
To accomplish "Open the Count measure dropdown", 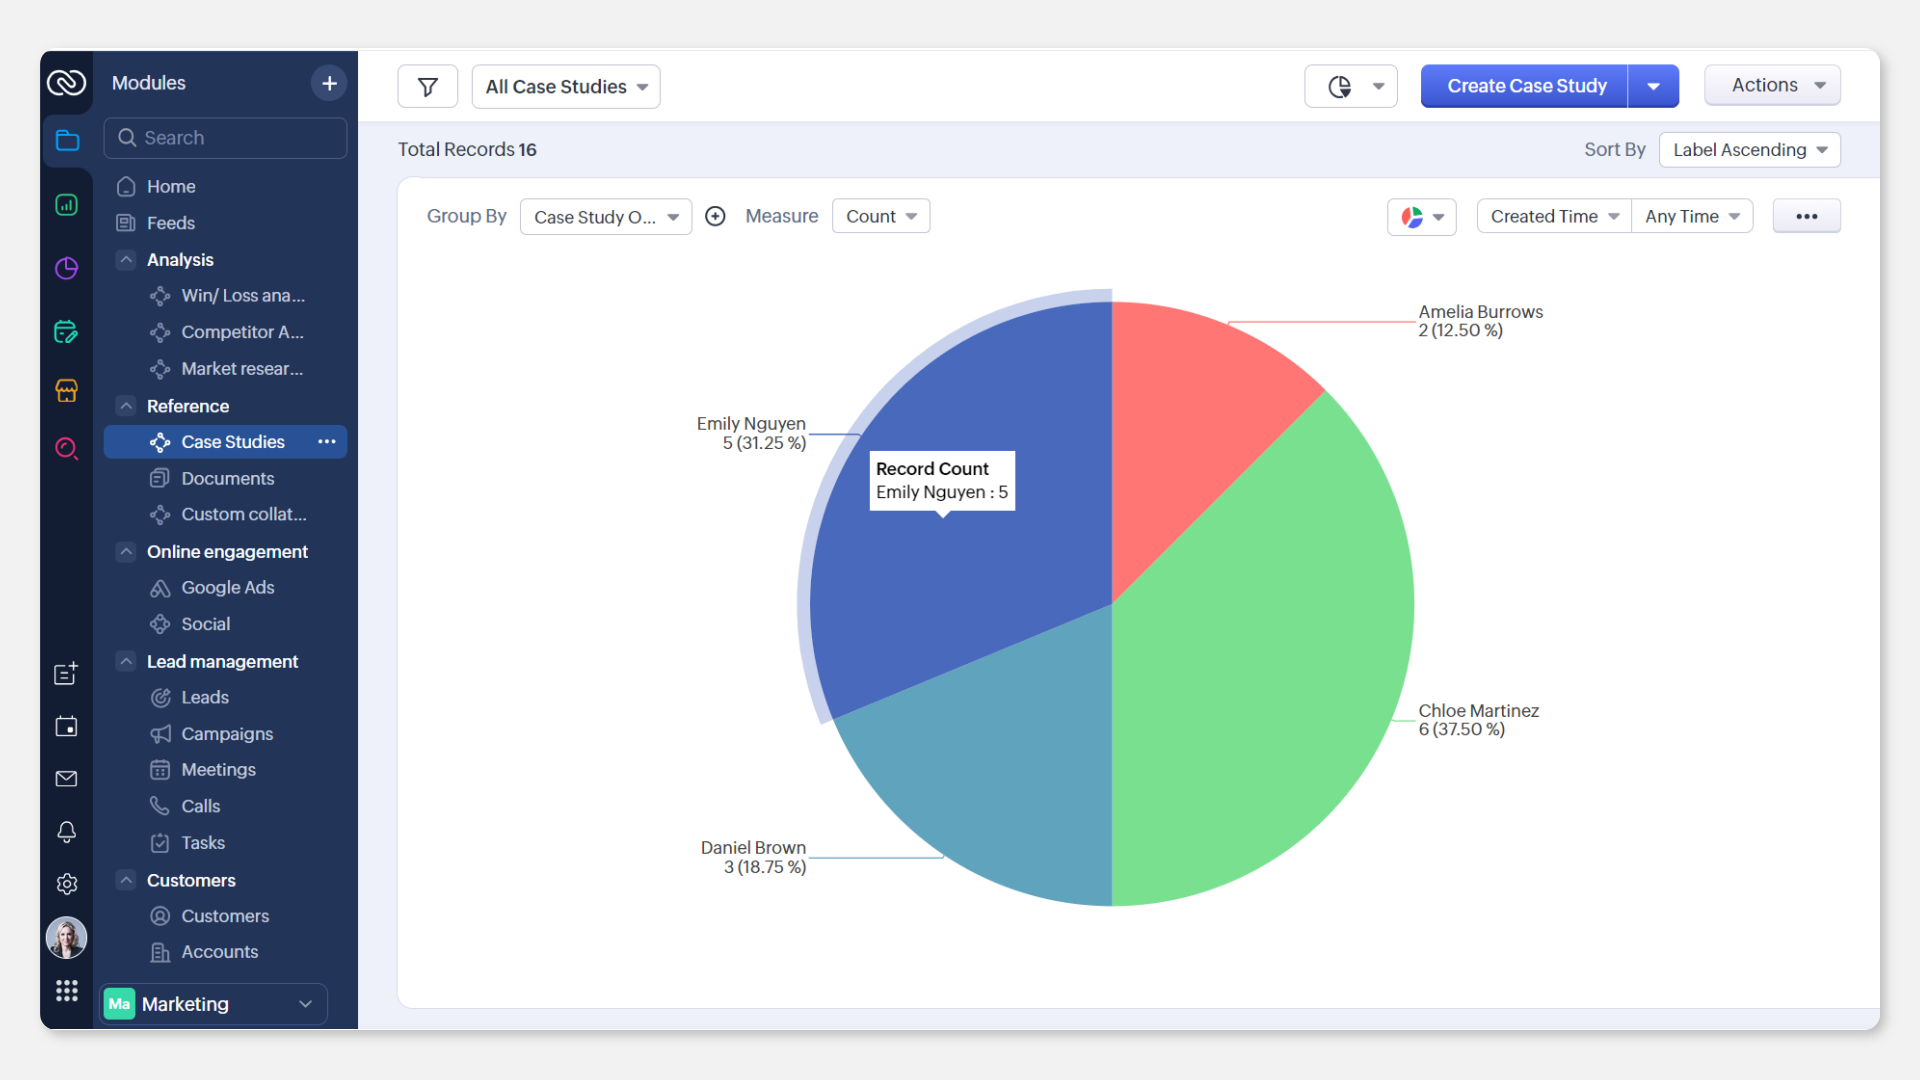I will click(x=880, y=216).
